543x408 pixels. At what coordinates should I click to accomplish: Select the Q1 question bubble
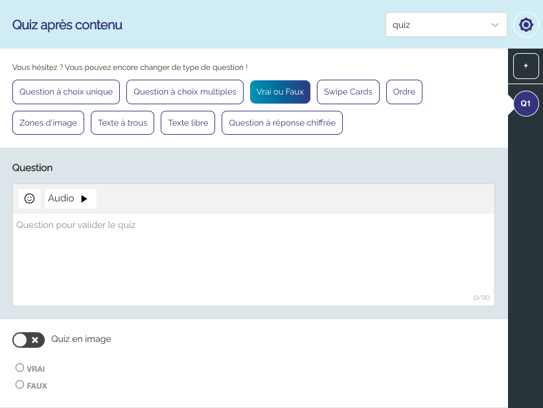click(526, 103)
